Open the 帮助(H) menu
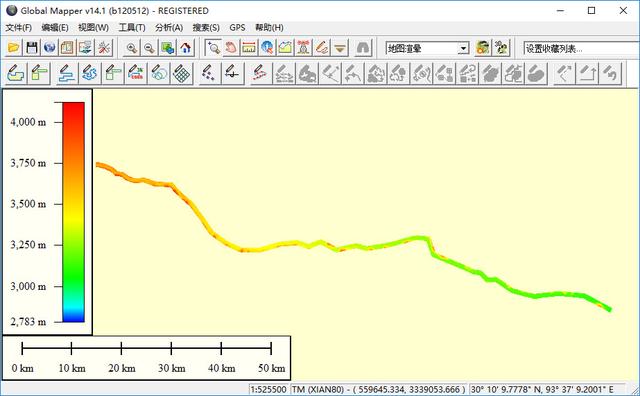Viewport: 640px width, 396px height. point(269,27)
